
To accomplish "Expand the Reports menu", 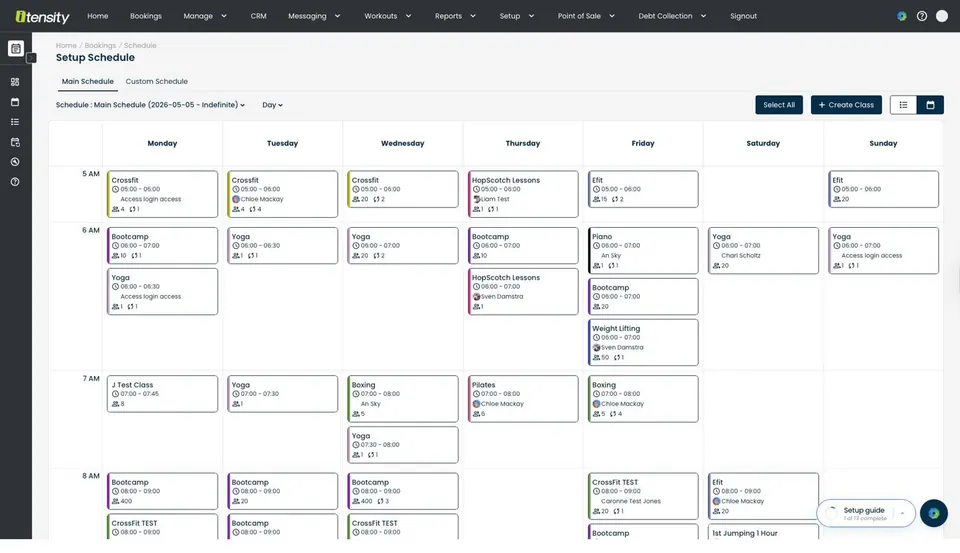I will pyautogui.click(x=455, y=17).
